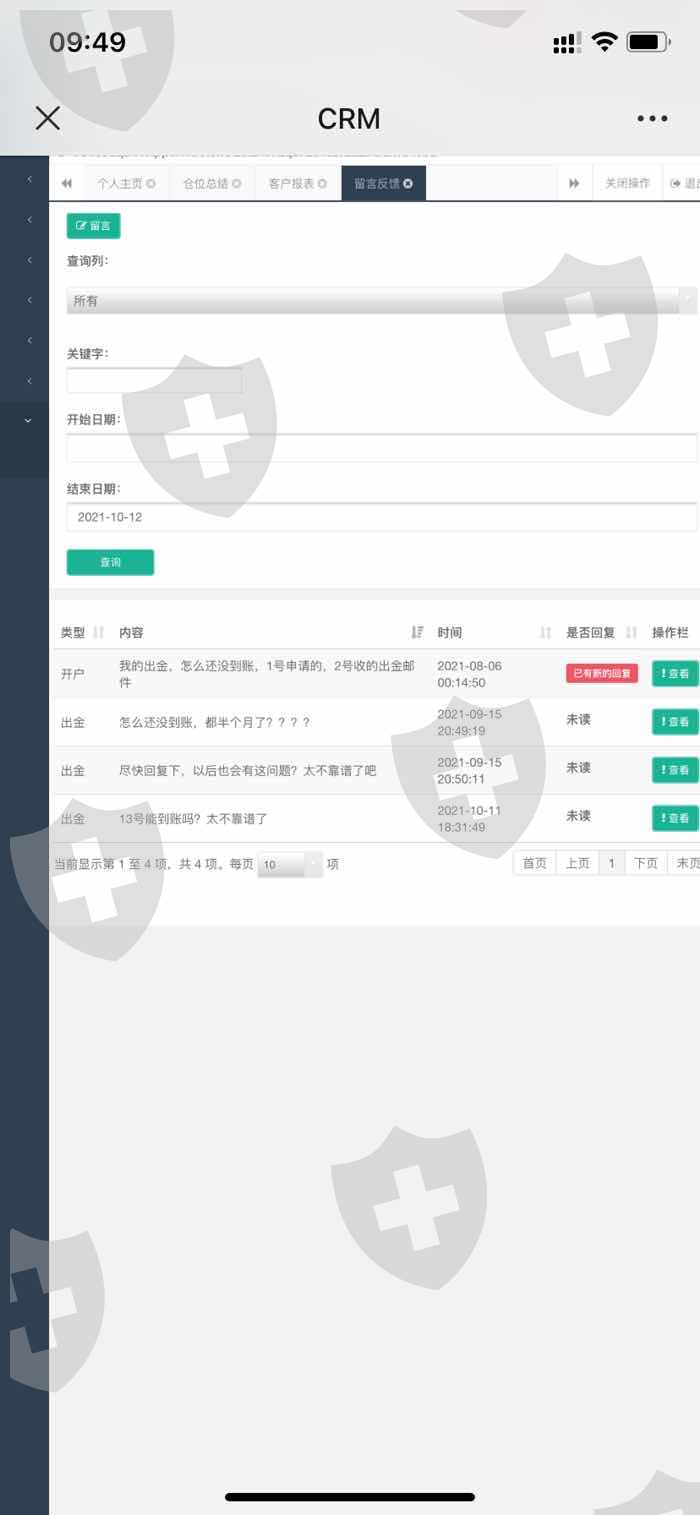
Task: Open the 关闭操作 menu
Action: point(627,183)
